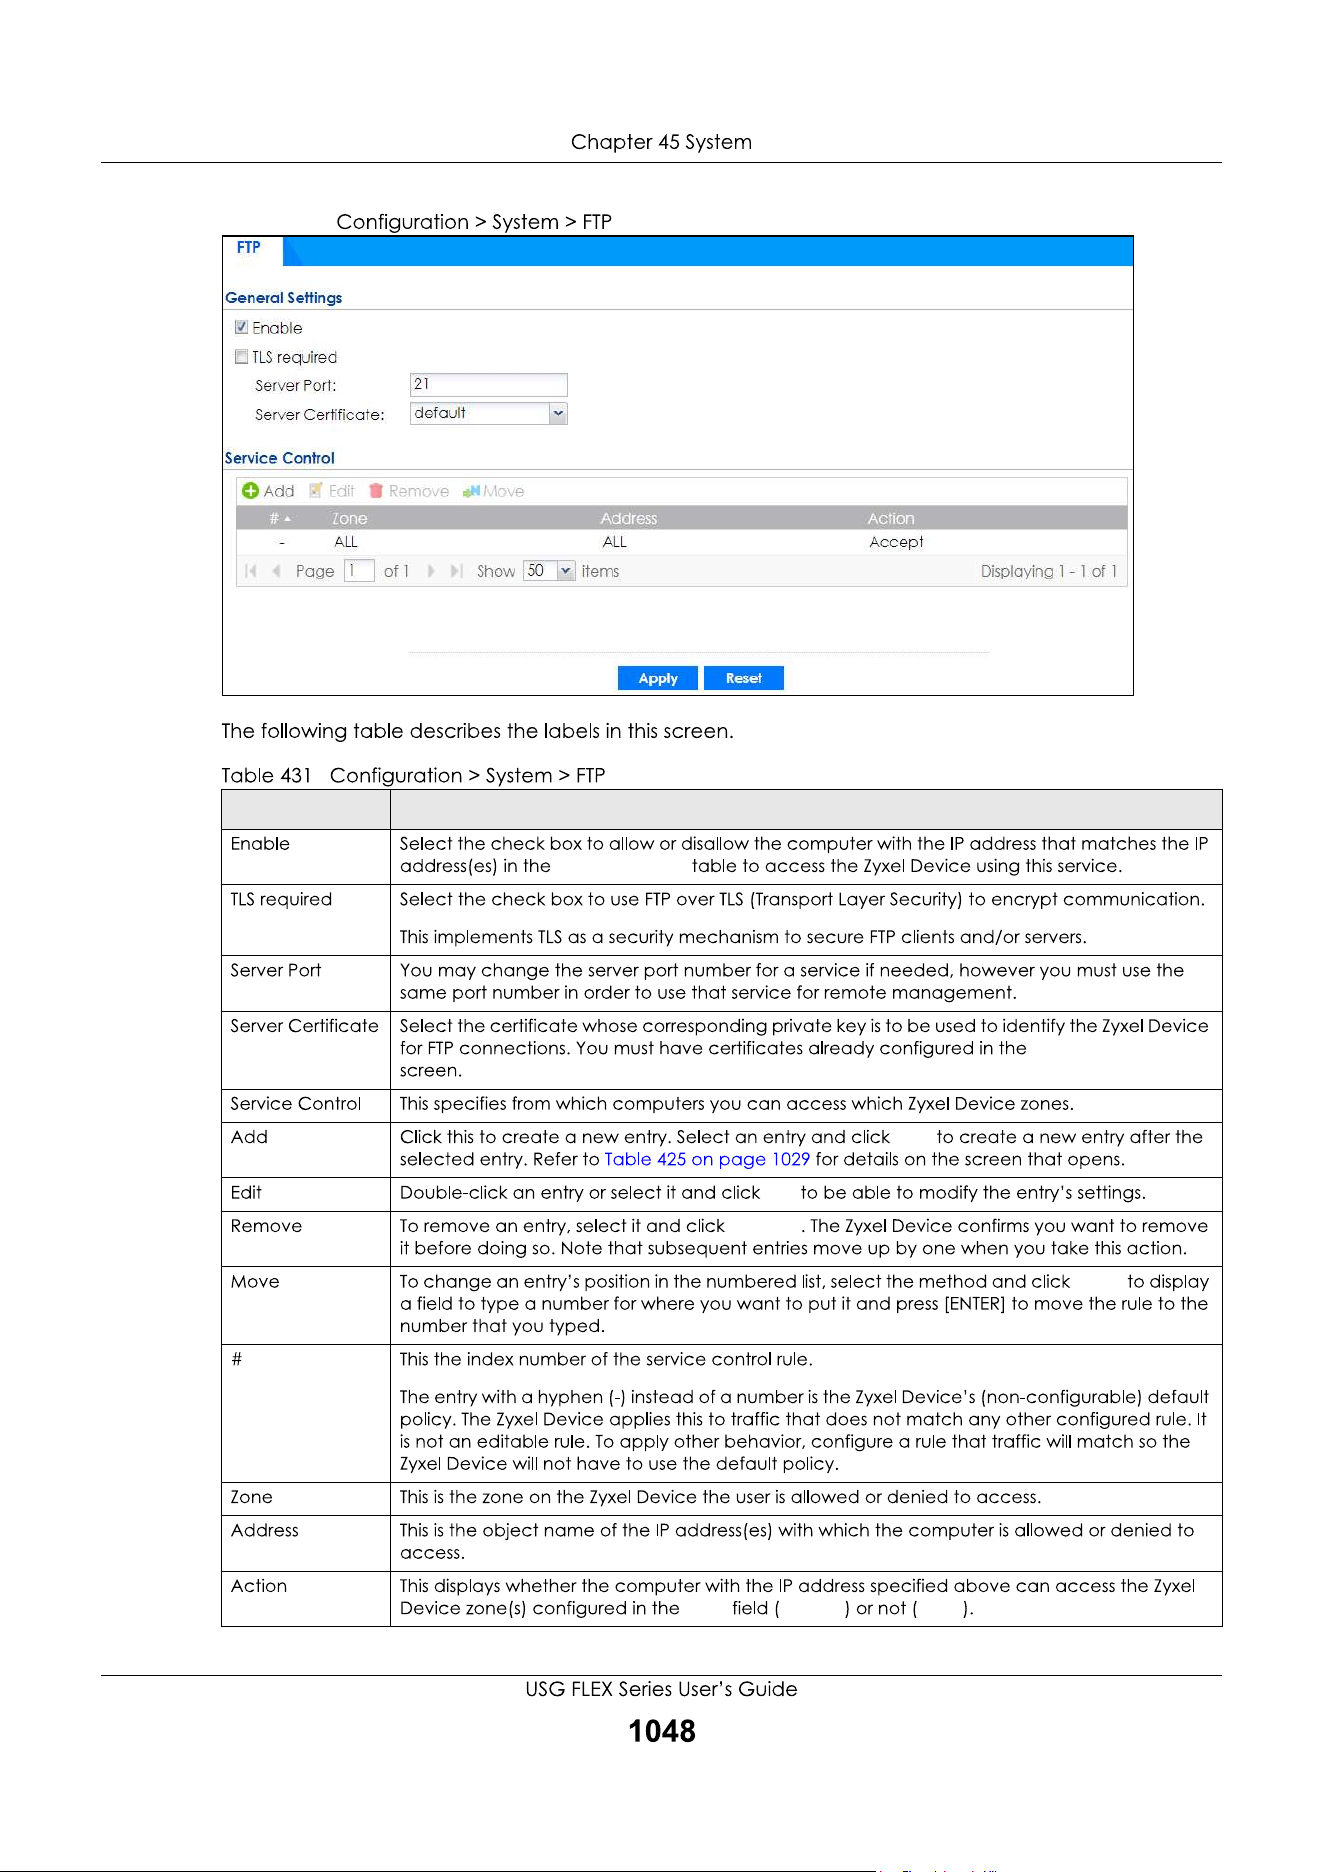
Task: Click 'USG FLEX Series User's Guide' footer text
Action: (662, 1689)
